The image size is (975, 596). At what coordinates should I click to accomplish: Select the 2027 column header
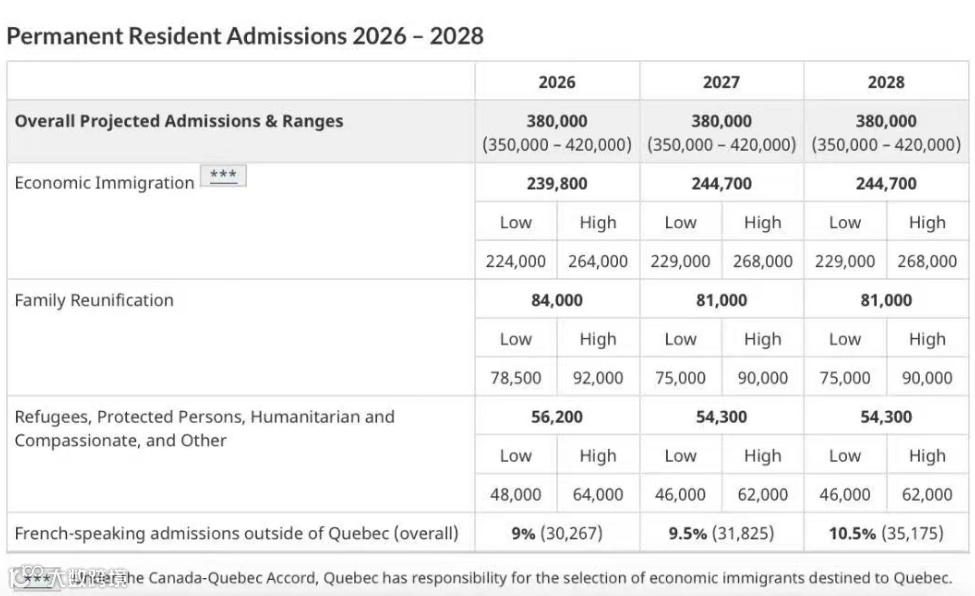[x=721, y=82]
